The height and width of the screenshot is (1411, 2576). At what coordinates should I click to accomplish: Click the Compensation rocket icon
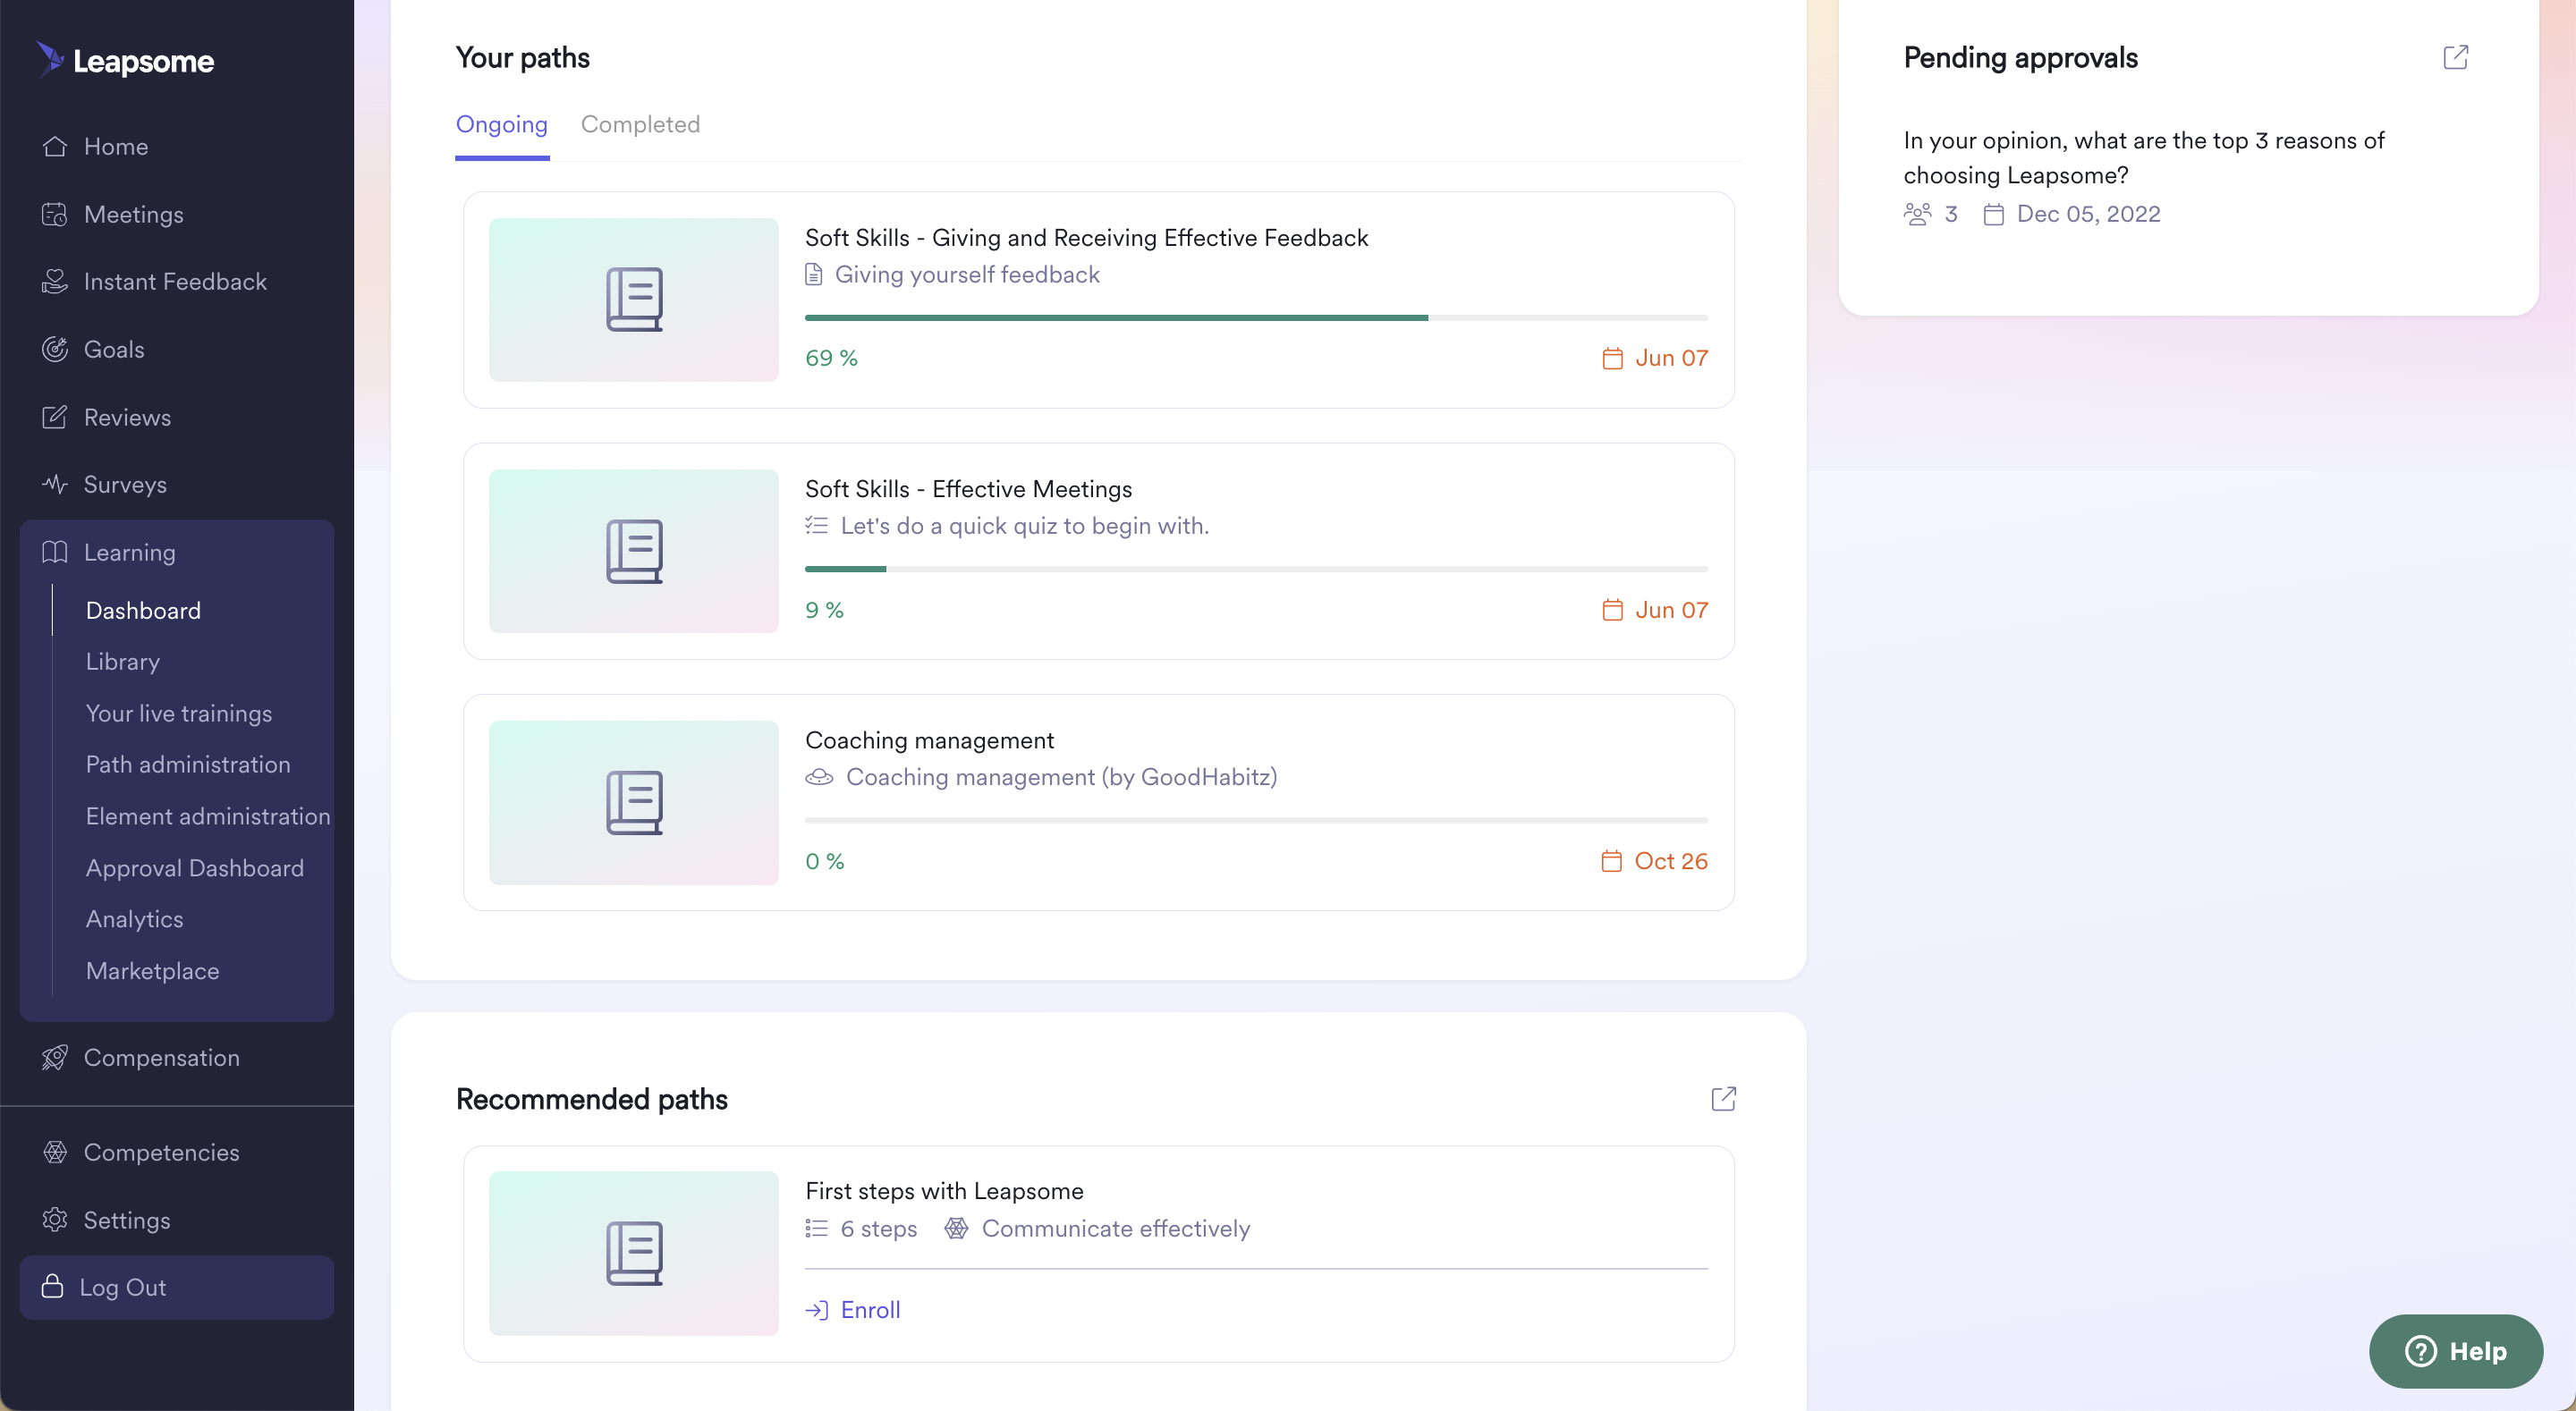(x=55, y=1057)
